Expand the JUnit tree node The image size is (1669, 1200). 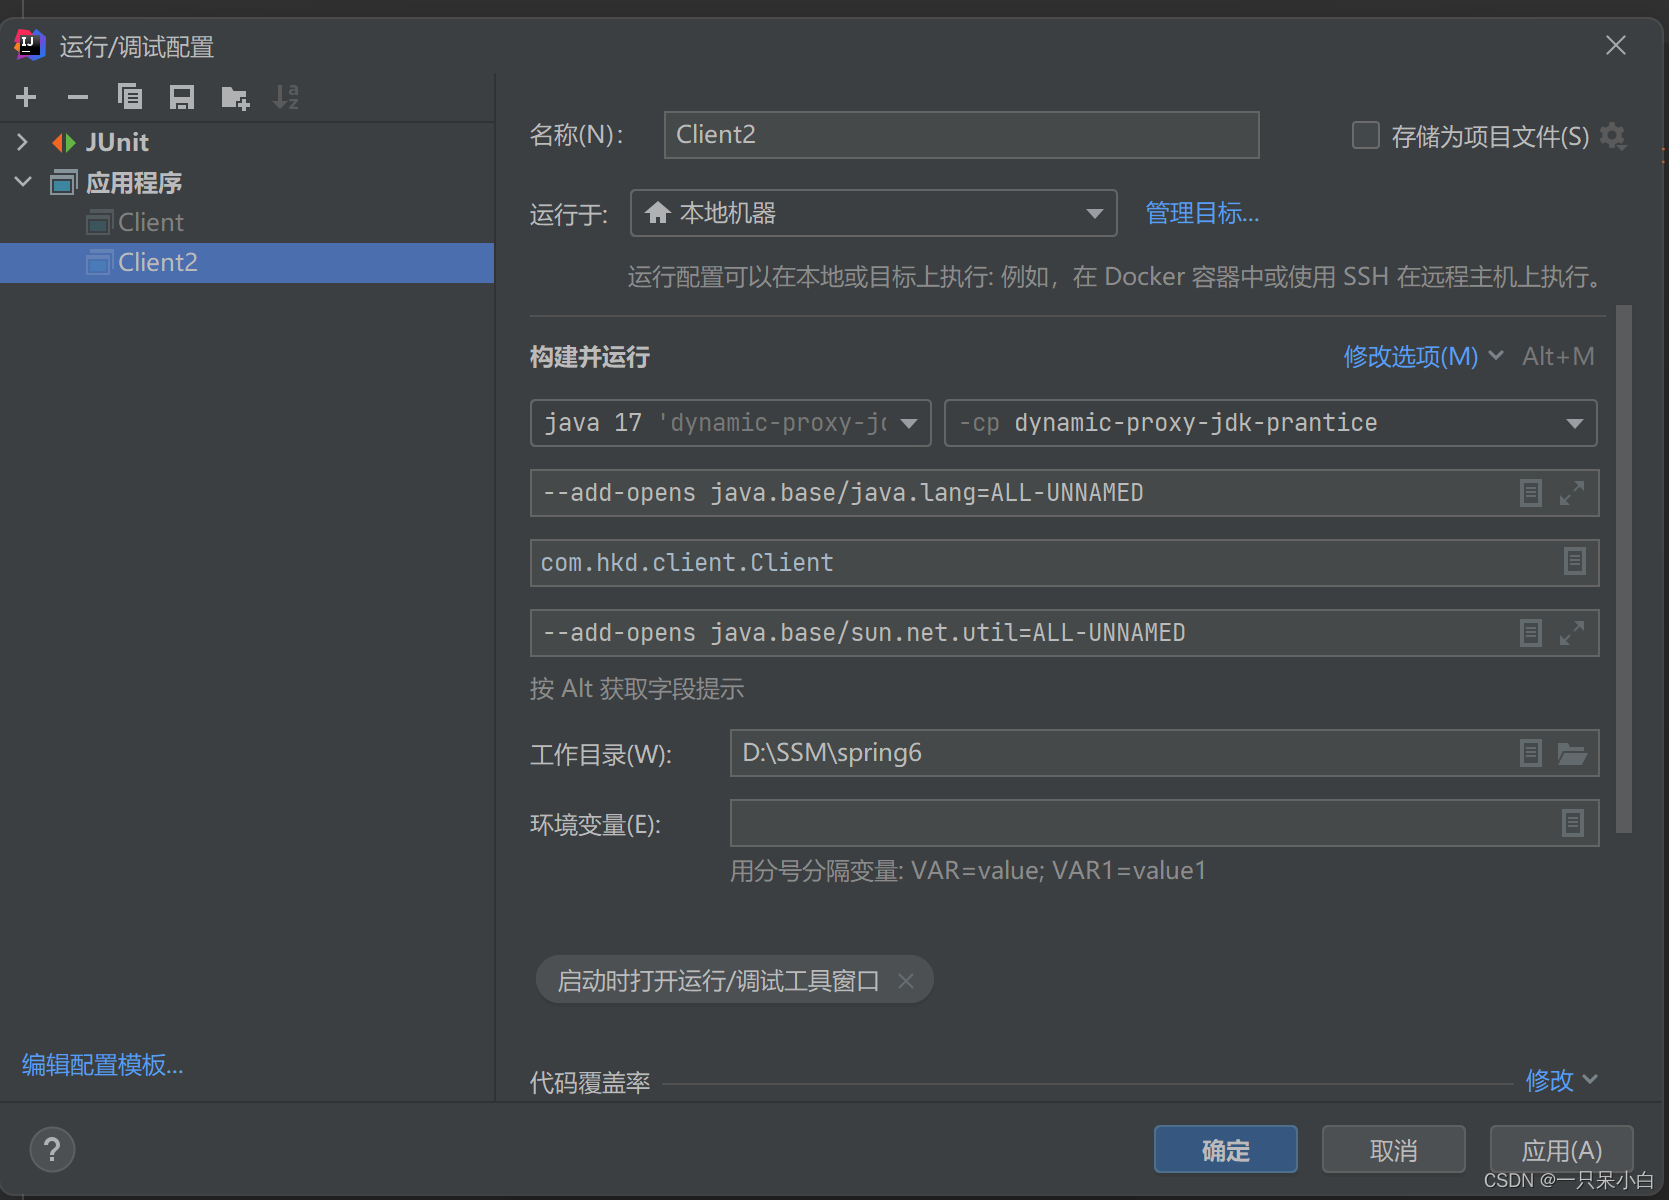23,142
